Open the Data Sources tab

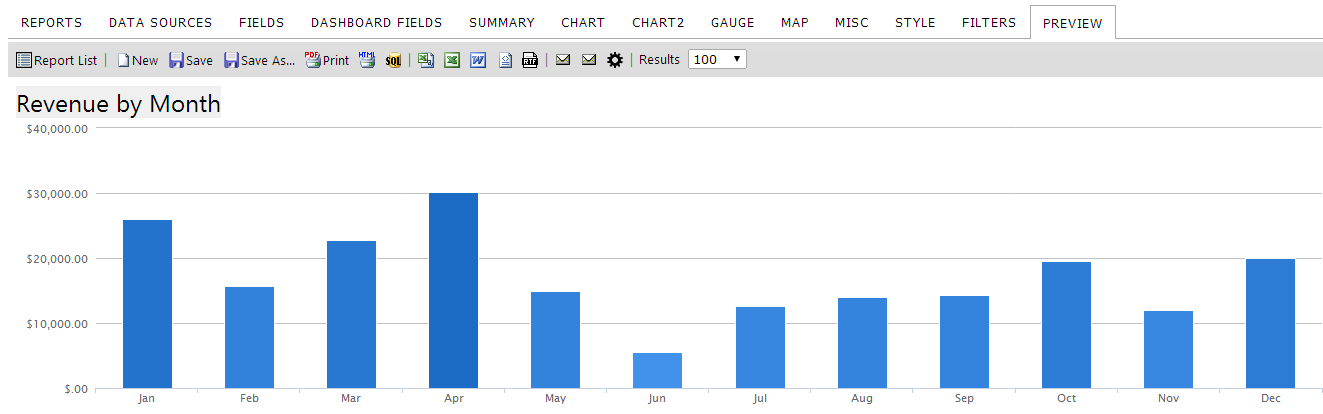pos(160,22)
